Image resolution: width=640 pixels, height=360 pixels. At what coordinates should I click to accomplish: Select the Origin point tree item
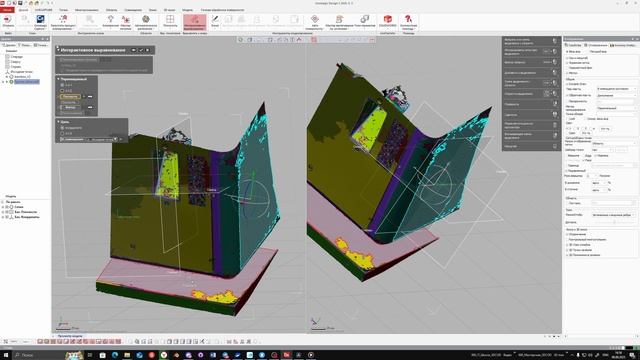click(21, 71)
